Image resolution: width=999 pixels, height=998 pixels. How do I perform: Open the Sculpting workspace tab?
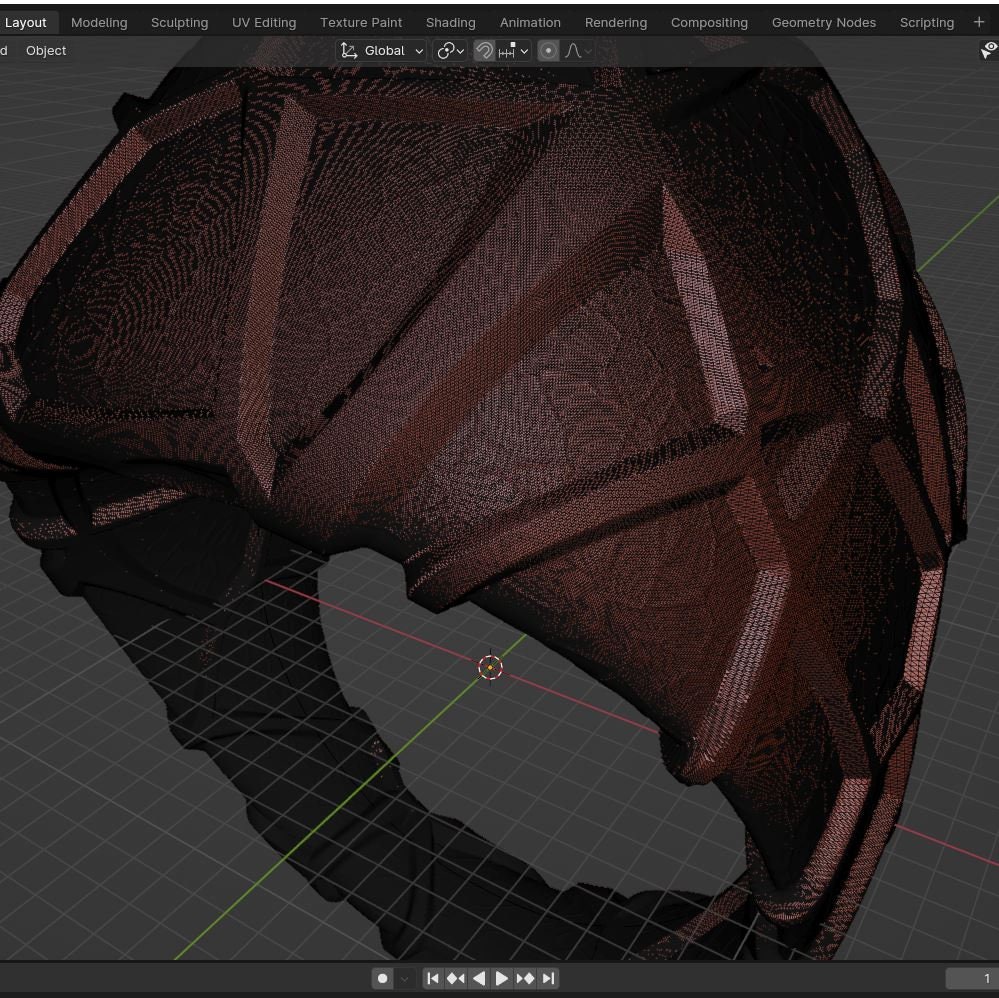pos(180,22)
